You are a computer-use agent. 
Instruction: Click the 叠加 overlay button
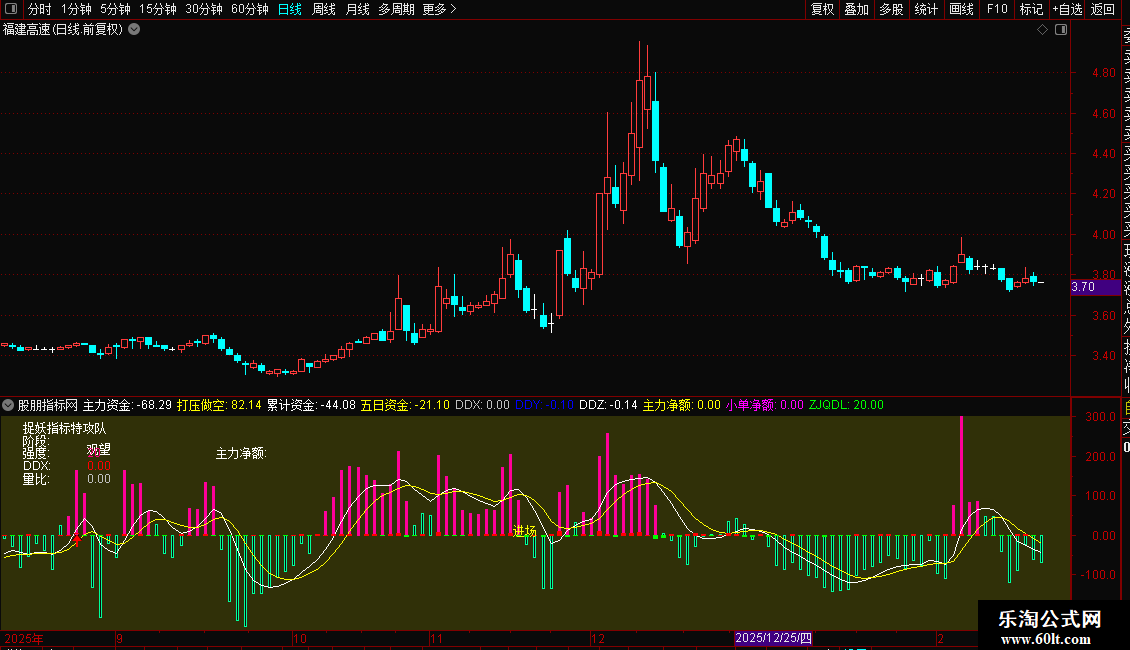[x=857, y=9]
